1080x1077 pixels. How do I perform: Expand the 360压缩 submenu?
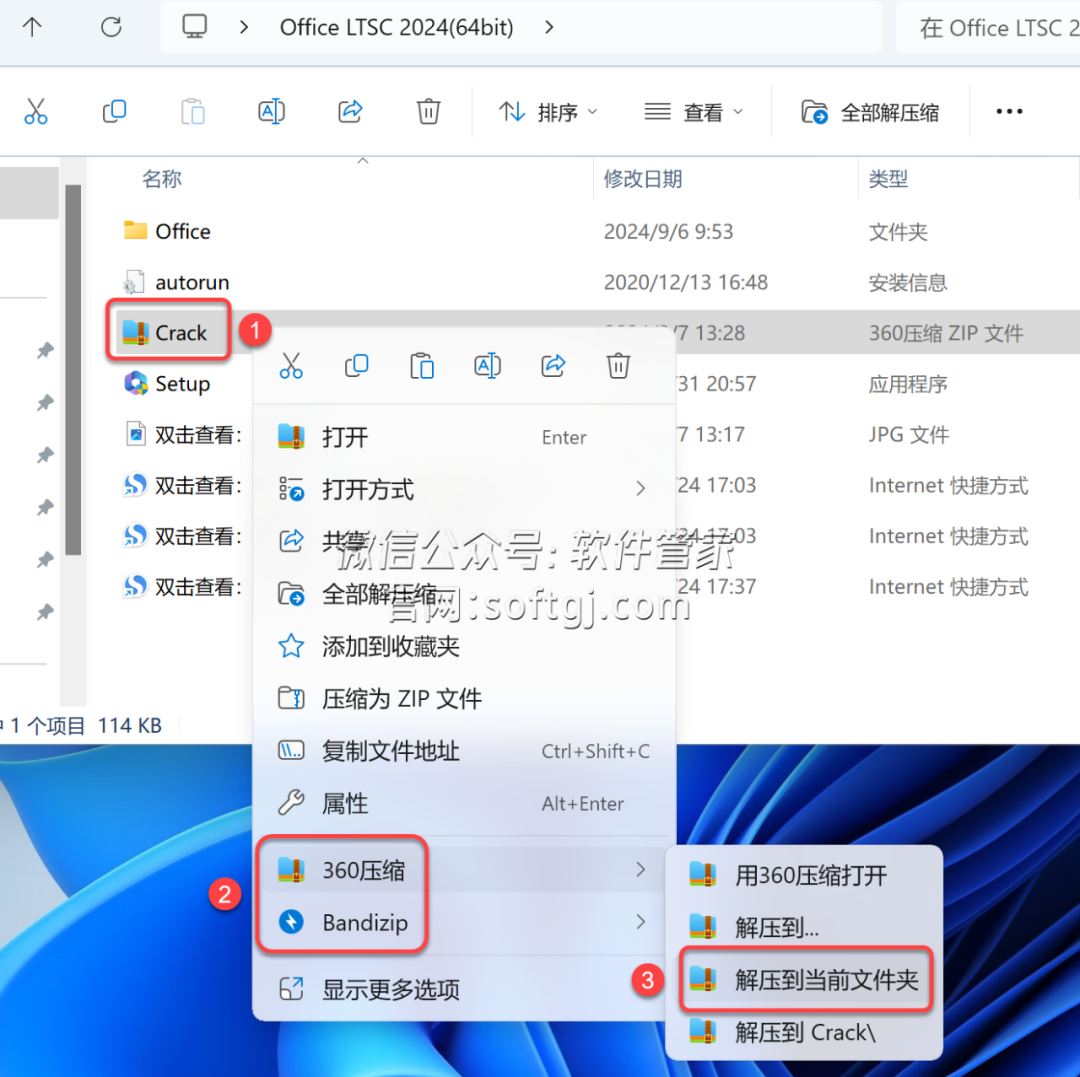pos(464,870)
